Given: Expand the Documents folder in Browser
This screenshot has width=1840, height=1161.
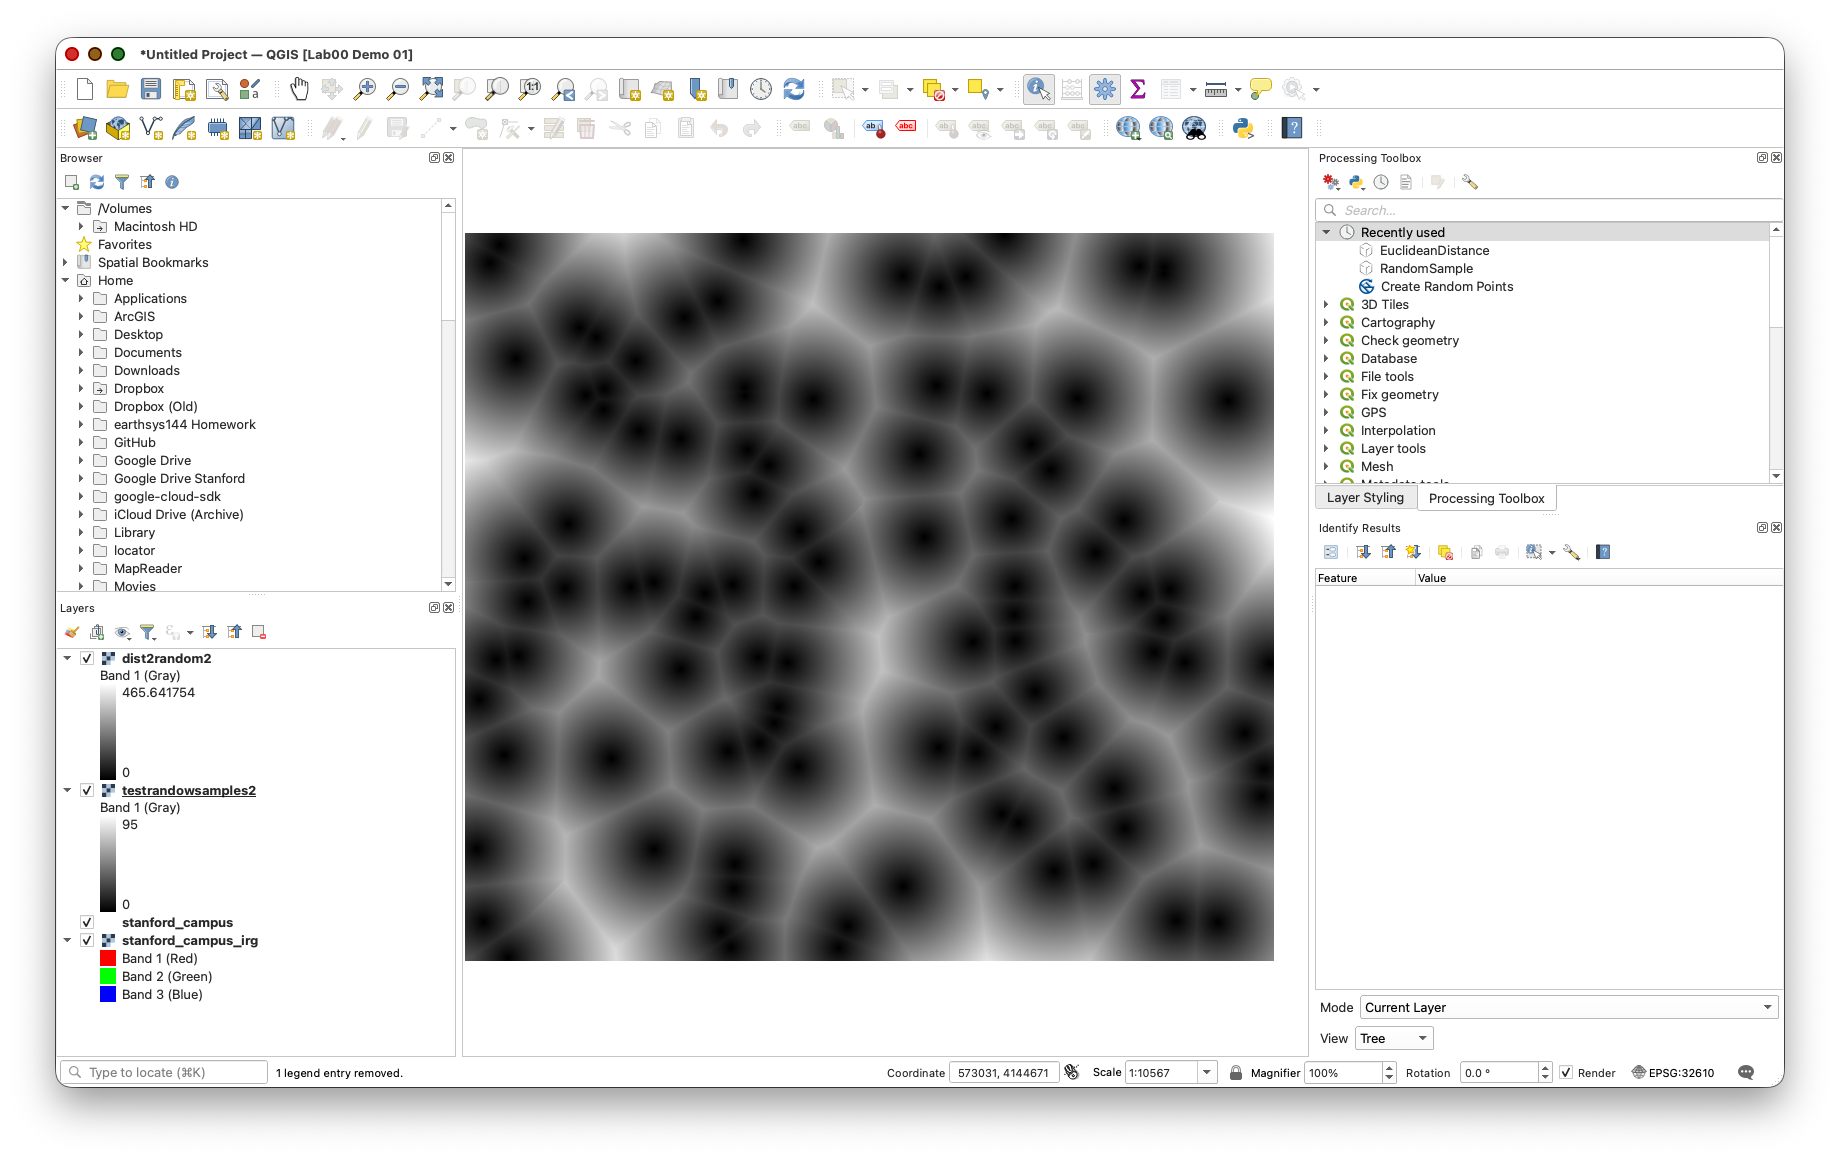Looking at the screenshot, I should (81, 352).
